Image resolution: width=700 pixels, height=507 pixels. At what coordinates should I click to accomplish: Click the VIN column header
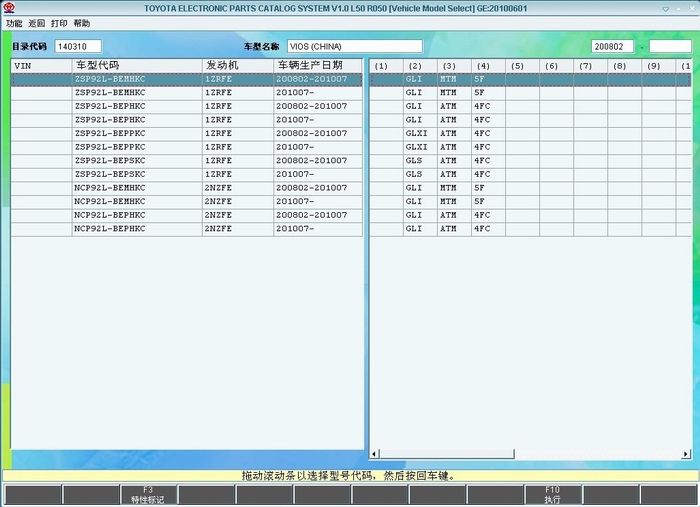point(41,66)
